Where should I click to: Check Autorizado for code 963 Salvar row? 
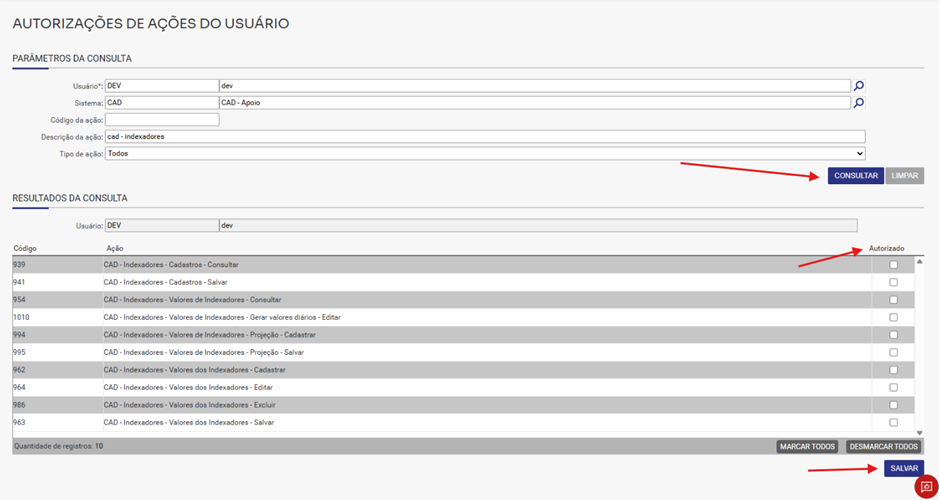(x=893, y=422)
